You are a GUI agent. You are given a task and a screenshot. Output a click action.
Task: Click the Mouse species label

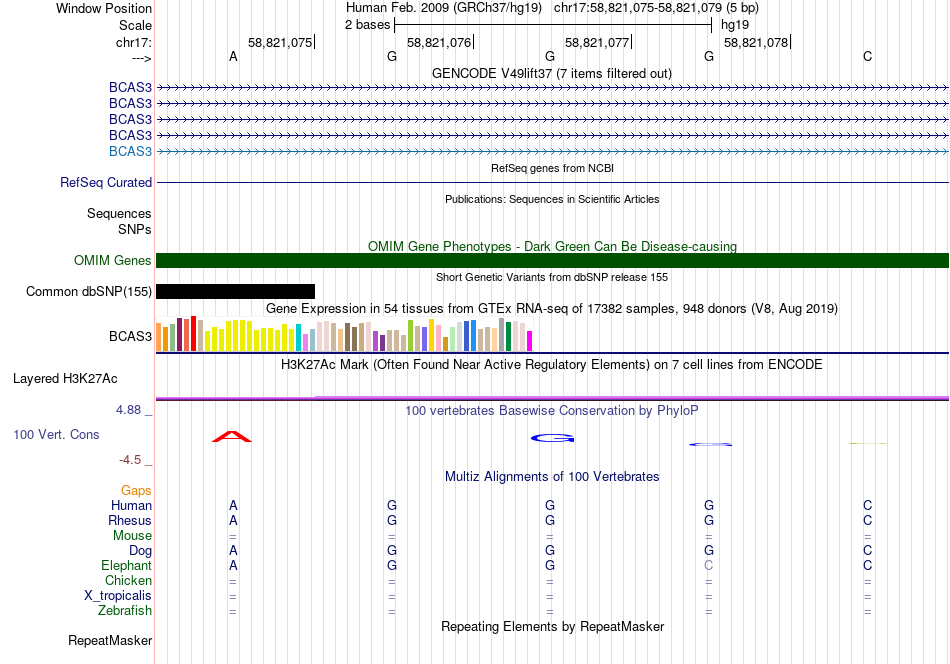[133, 536]
